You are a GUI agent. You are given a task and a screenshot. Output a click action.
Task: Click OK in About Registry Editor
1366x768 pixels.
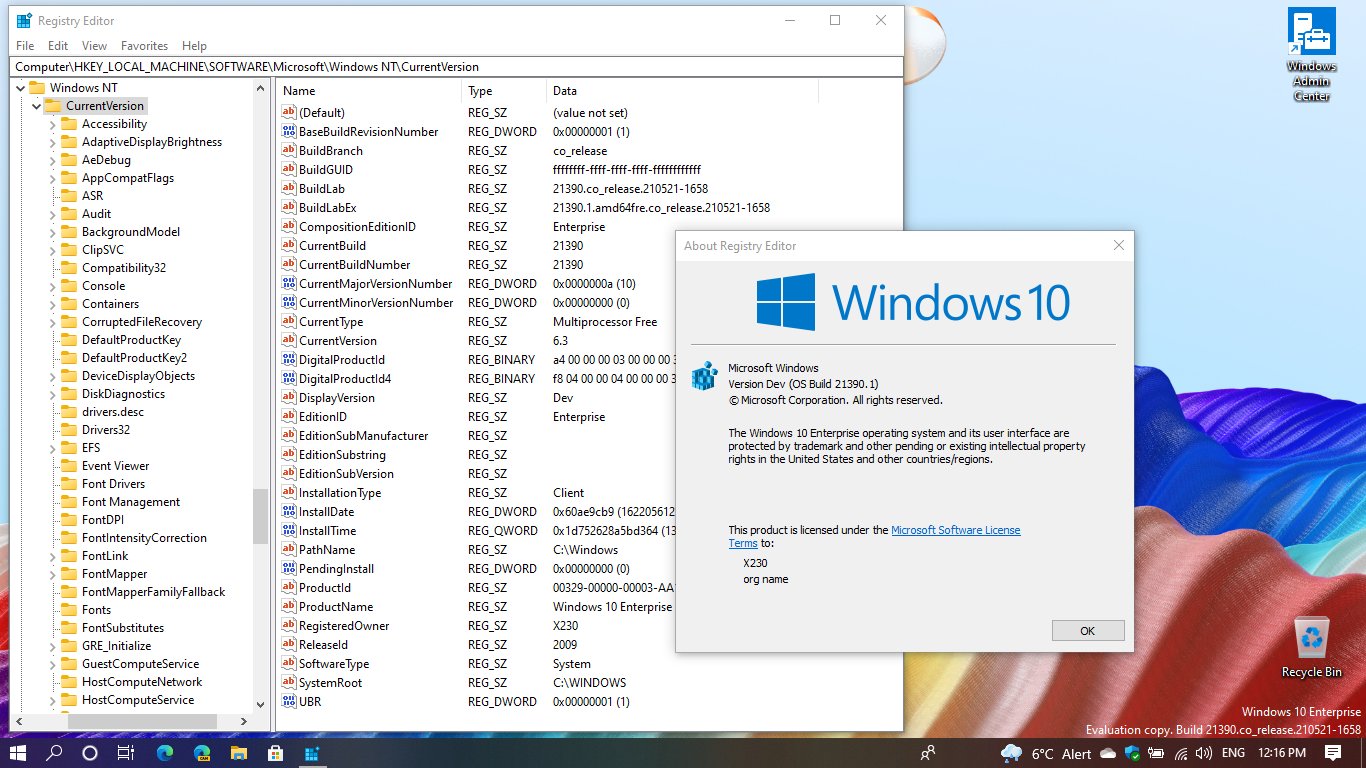pyautogui.click(x=1088, y=630)
